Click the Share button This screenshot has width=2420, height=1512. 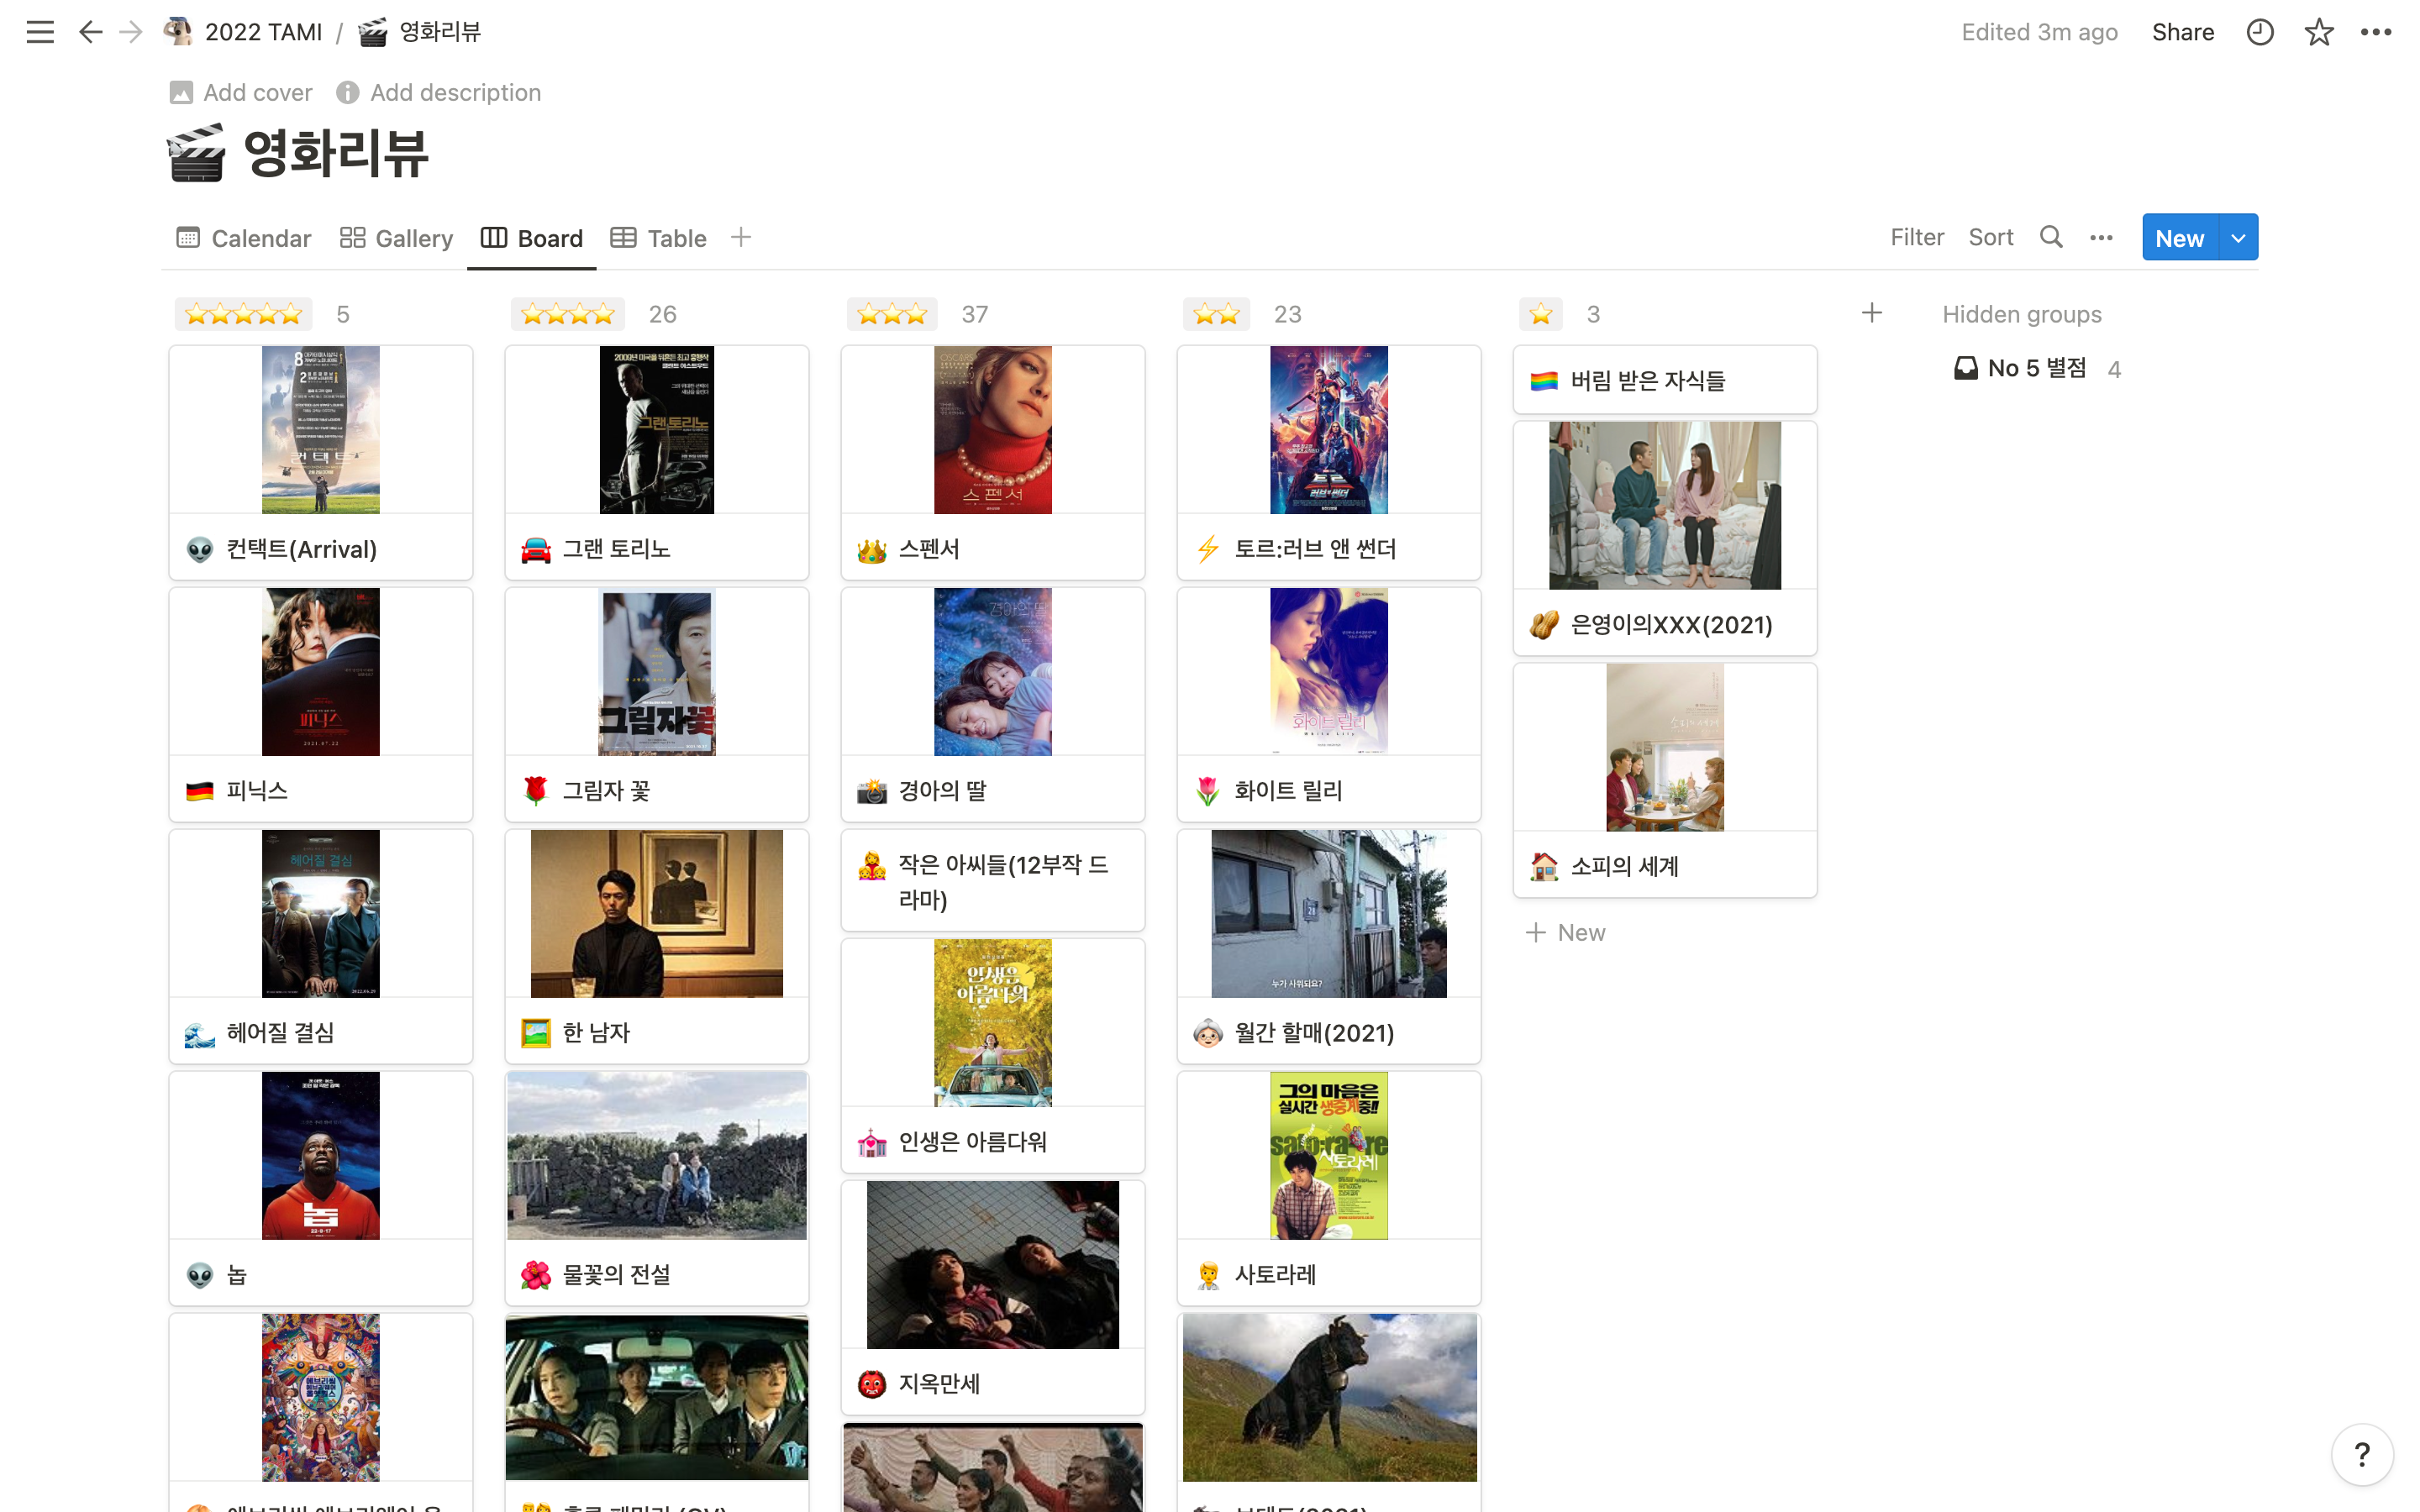pos(2183,32)
